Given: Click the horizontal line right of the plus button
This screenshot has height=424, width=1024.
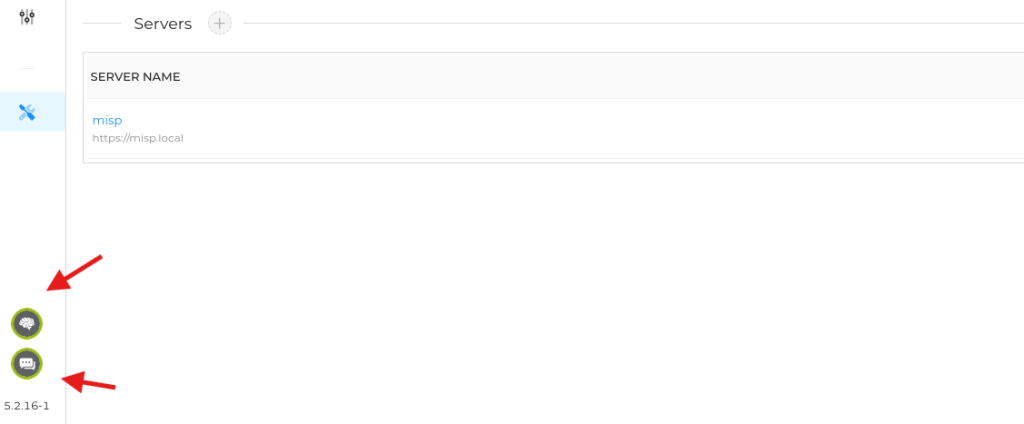Looking at the screenshot, I should pyautogui.click(x=630, y=24).
